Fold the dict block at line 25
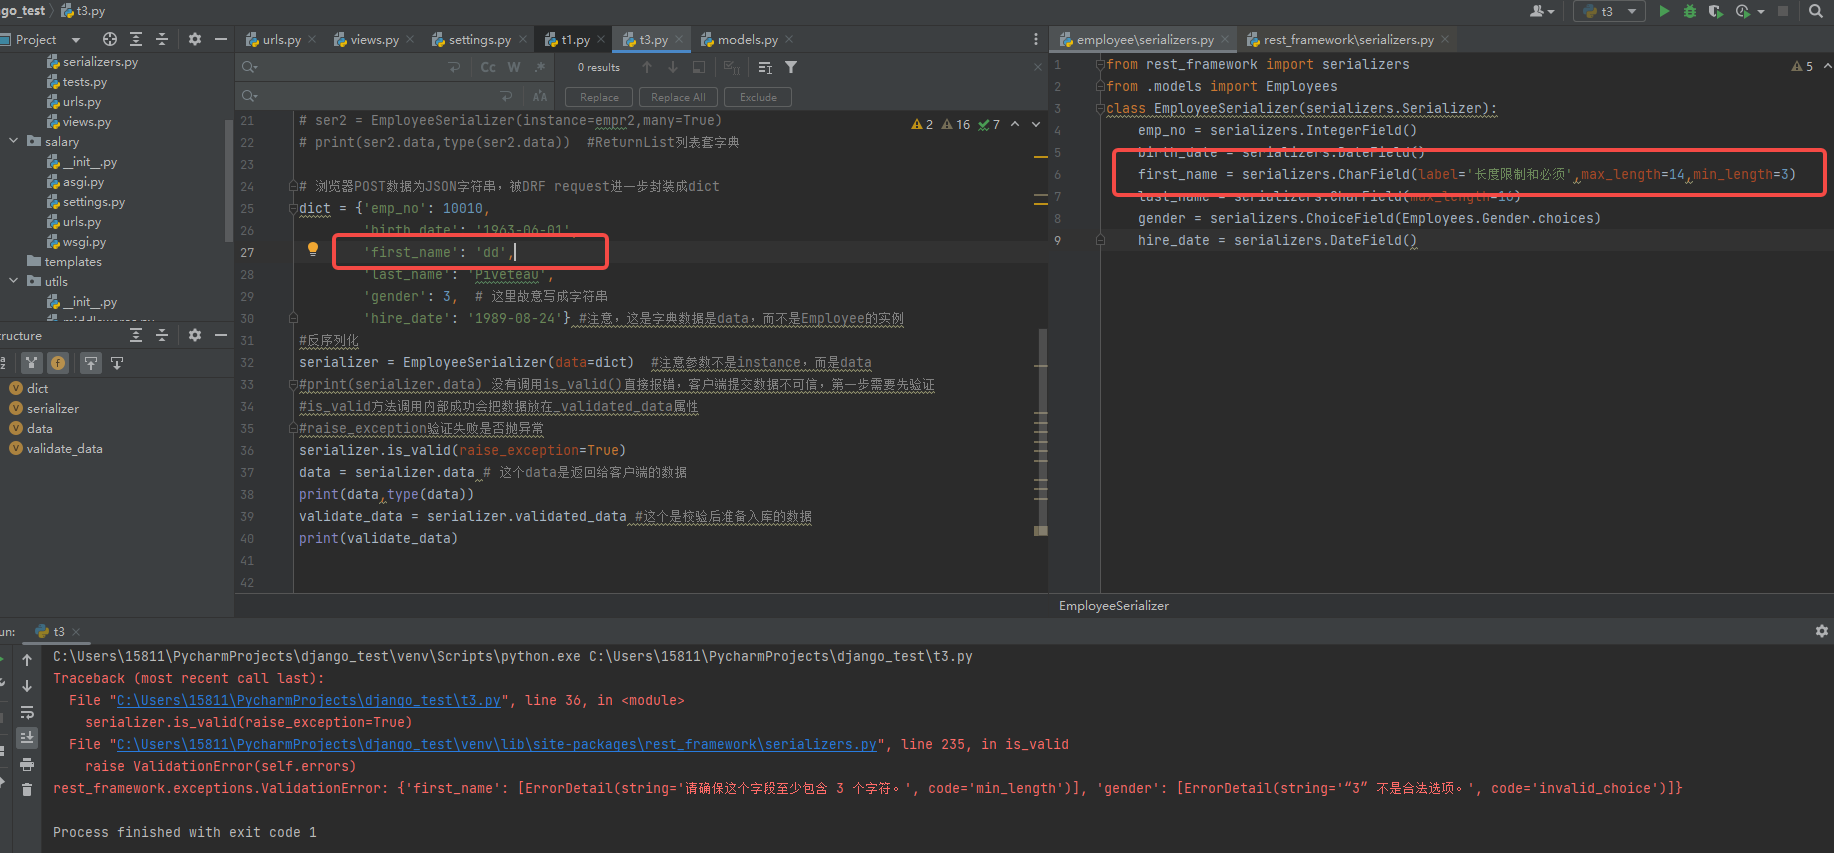This screenshot has height=853, width=1834. tap(293, 208)
